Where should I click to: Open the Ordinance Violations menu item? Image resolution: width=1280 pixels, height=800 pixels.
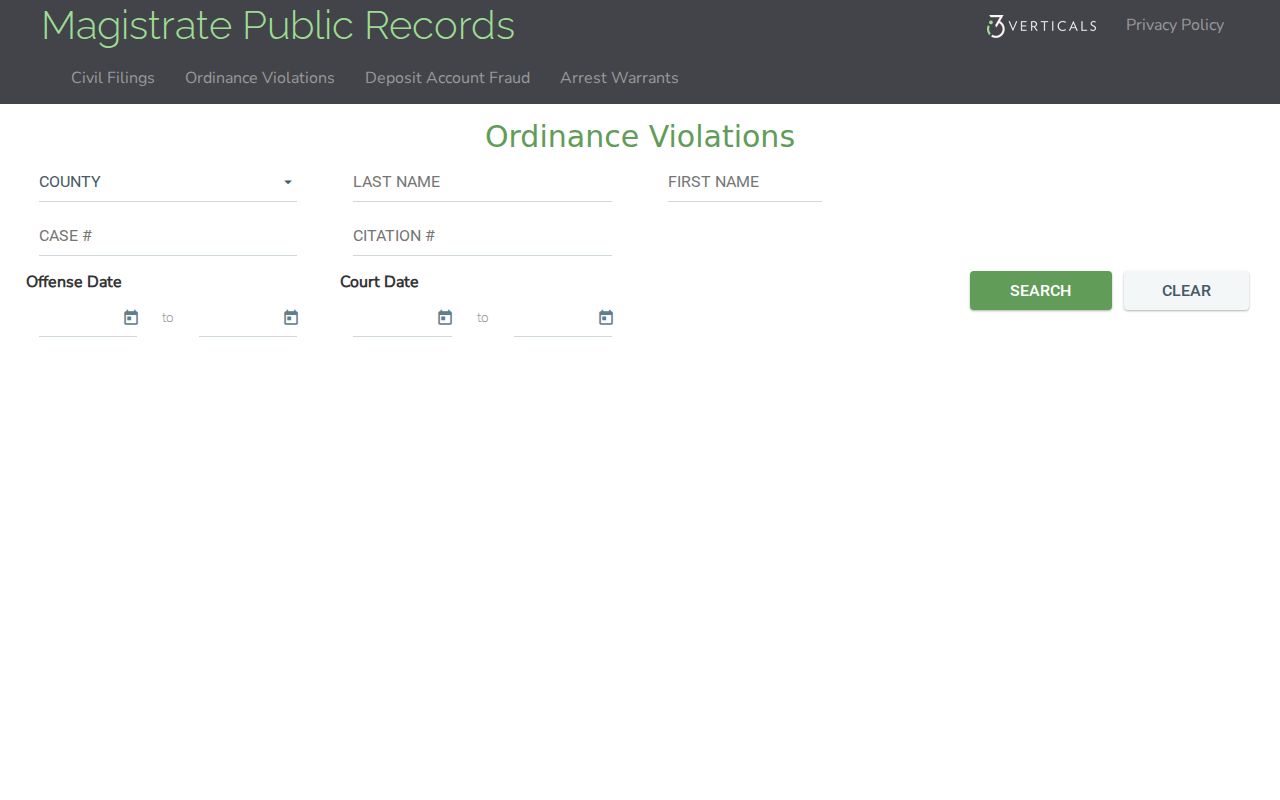pos(260,78)
